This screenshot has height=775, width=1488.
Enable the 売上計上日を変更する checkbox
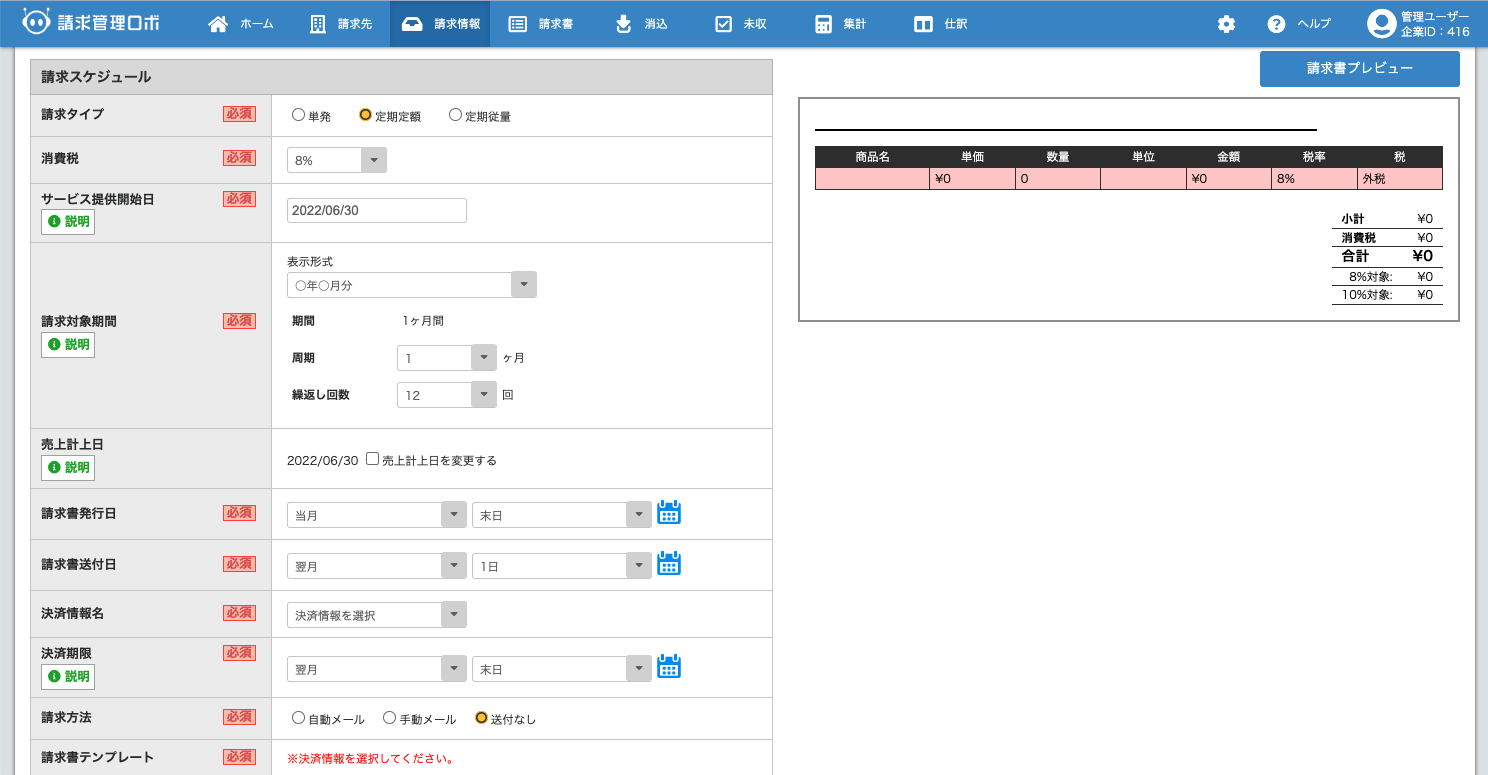point(372,457)
